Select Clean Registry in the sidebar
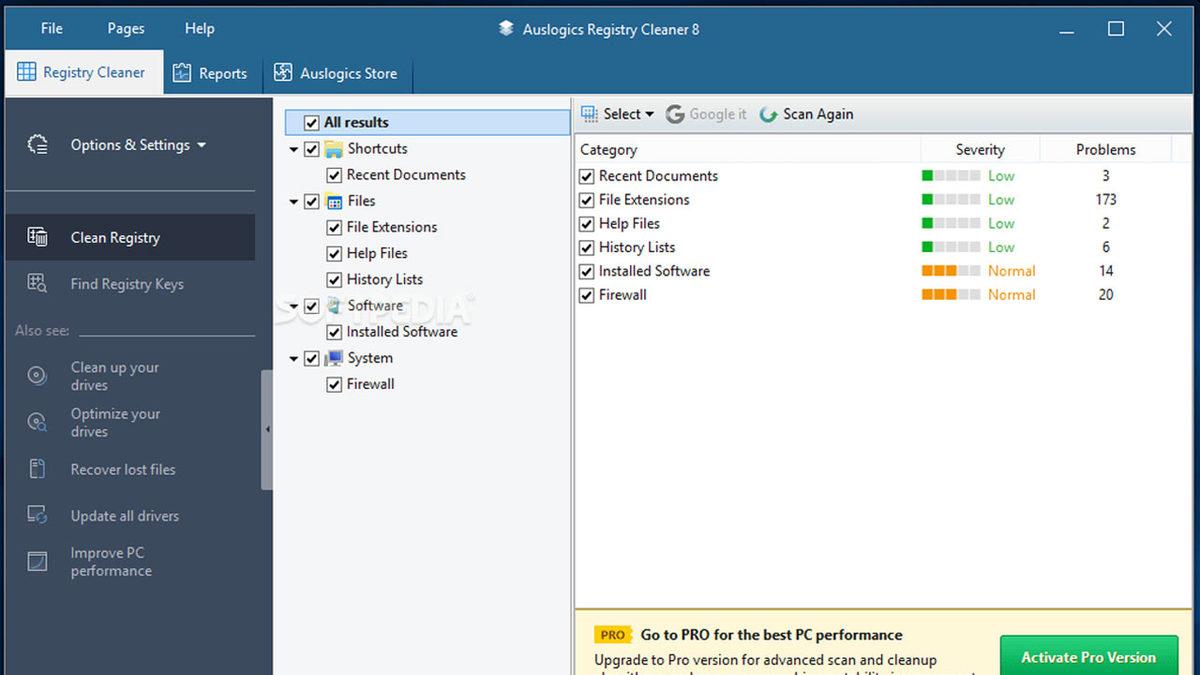This screenshot has height=675, width=1200. tap(115, 238)
